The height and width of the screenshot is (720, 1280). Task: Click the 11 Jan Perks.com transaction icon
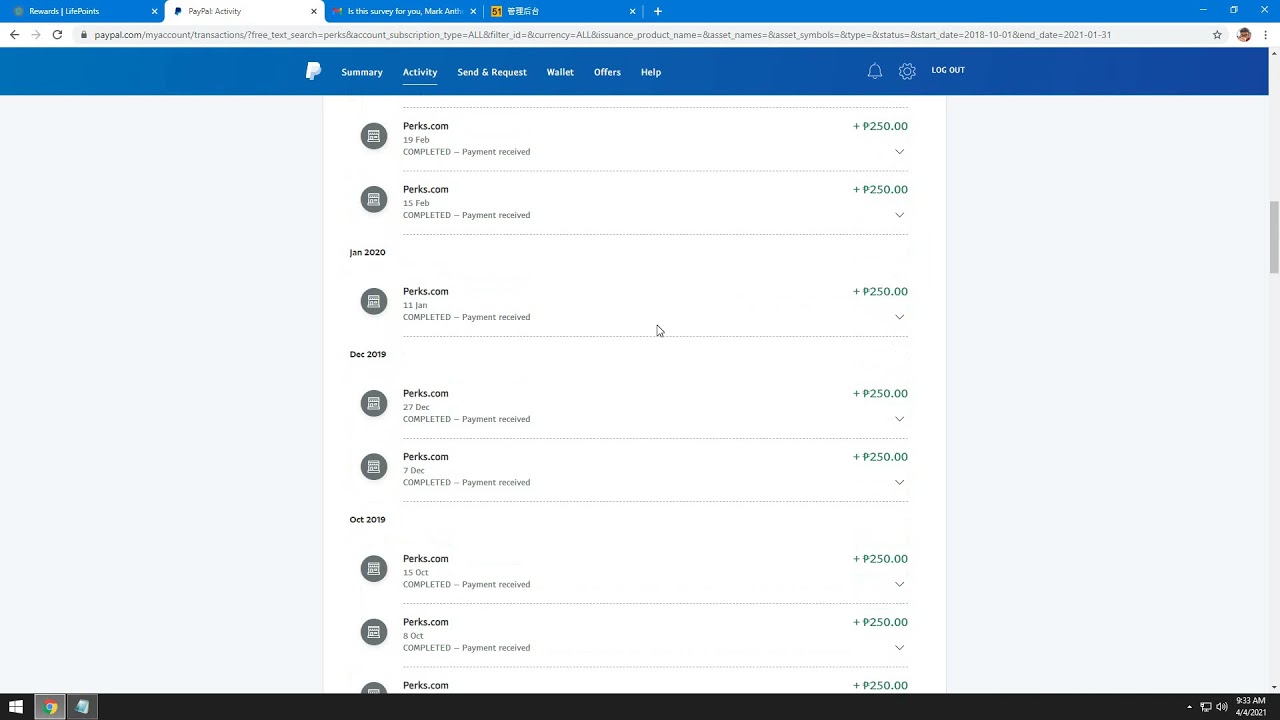coord(374,301)
